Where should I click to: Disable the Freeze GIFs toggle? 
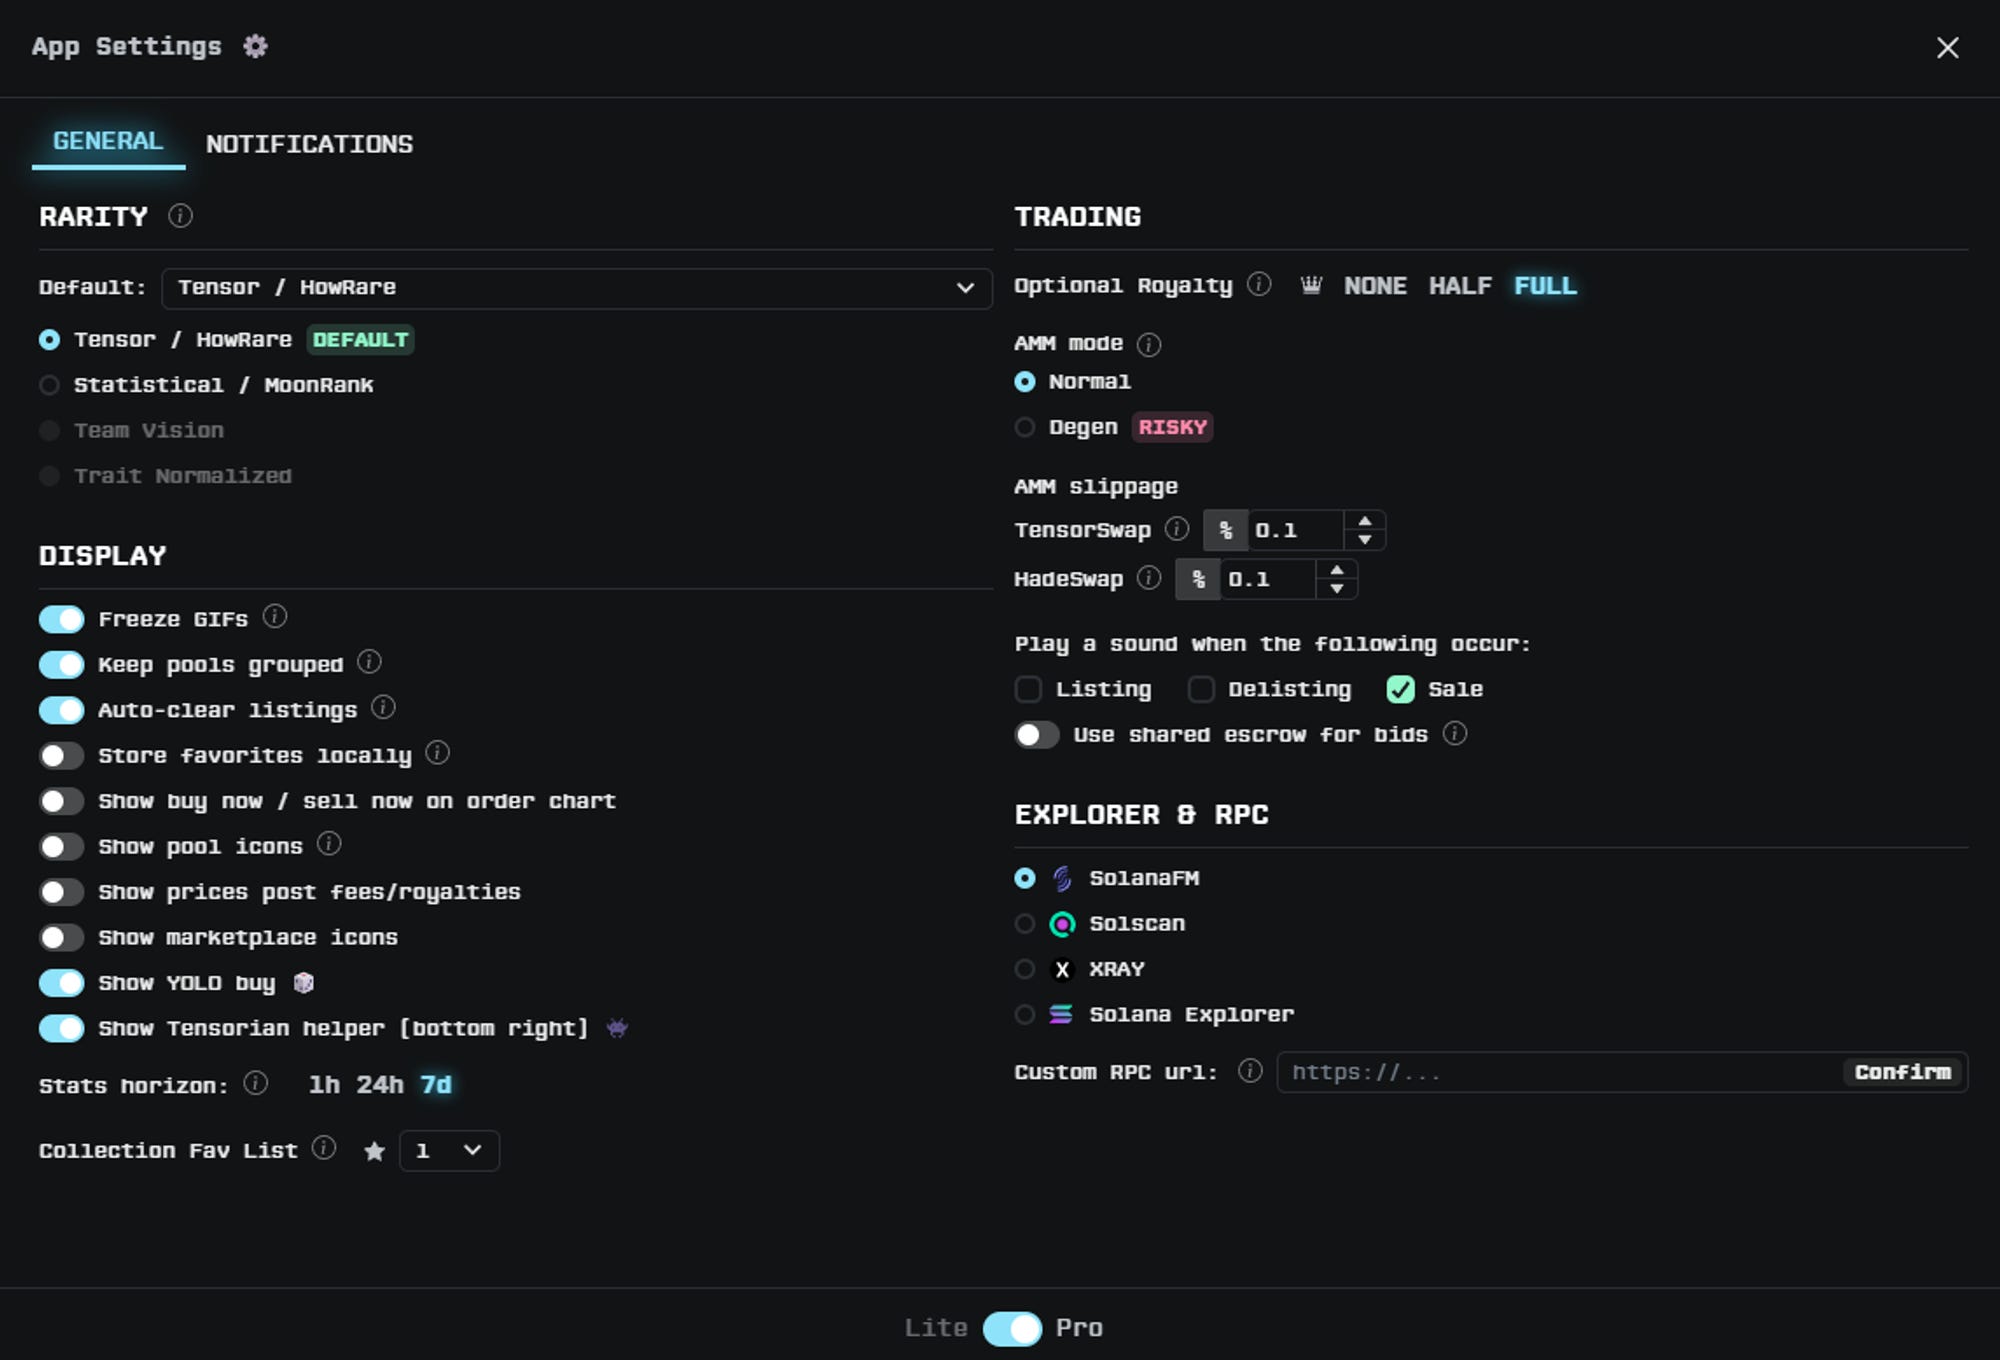[x=61, y=619]
